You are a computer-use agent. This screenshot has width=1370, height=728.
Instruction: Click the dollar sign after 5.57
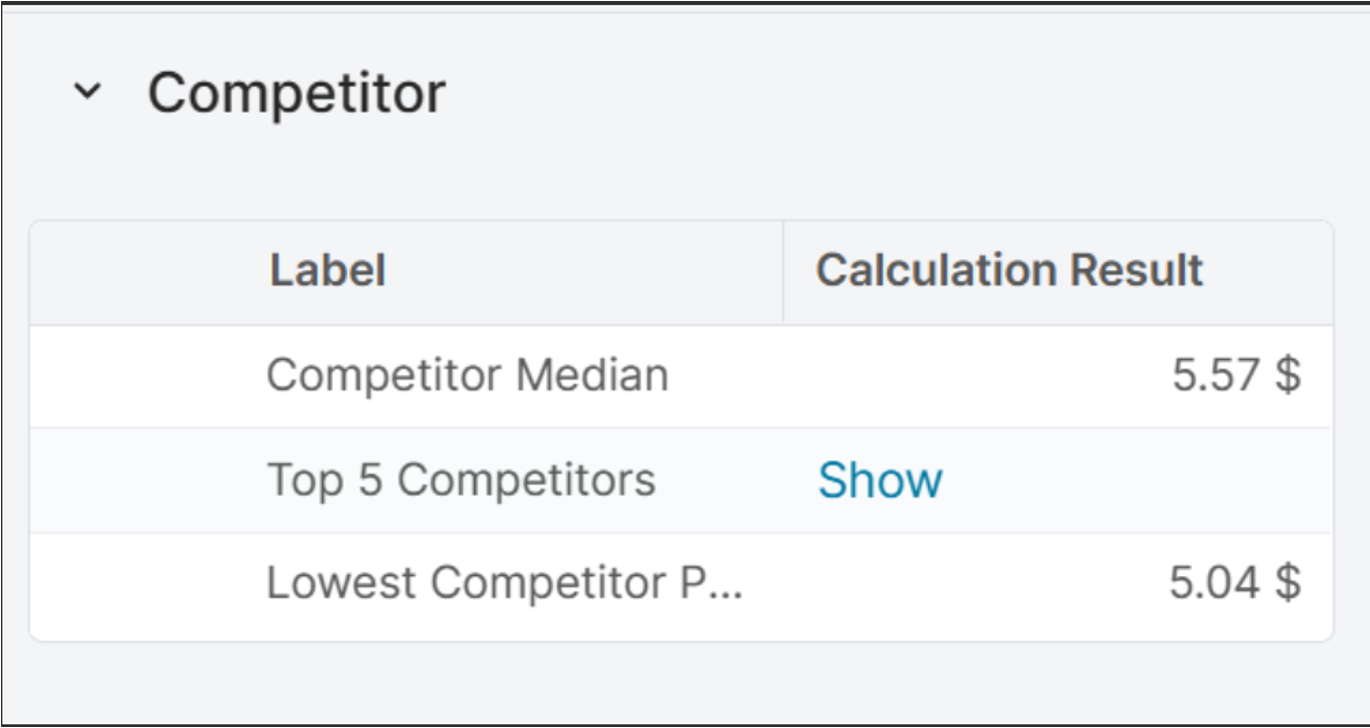[1288, 376]
